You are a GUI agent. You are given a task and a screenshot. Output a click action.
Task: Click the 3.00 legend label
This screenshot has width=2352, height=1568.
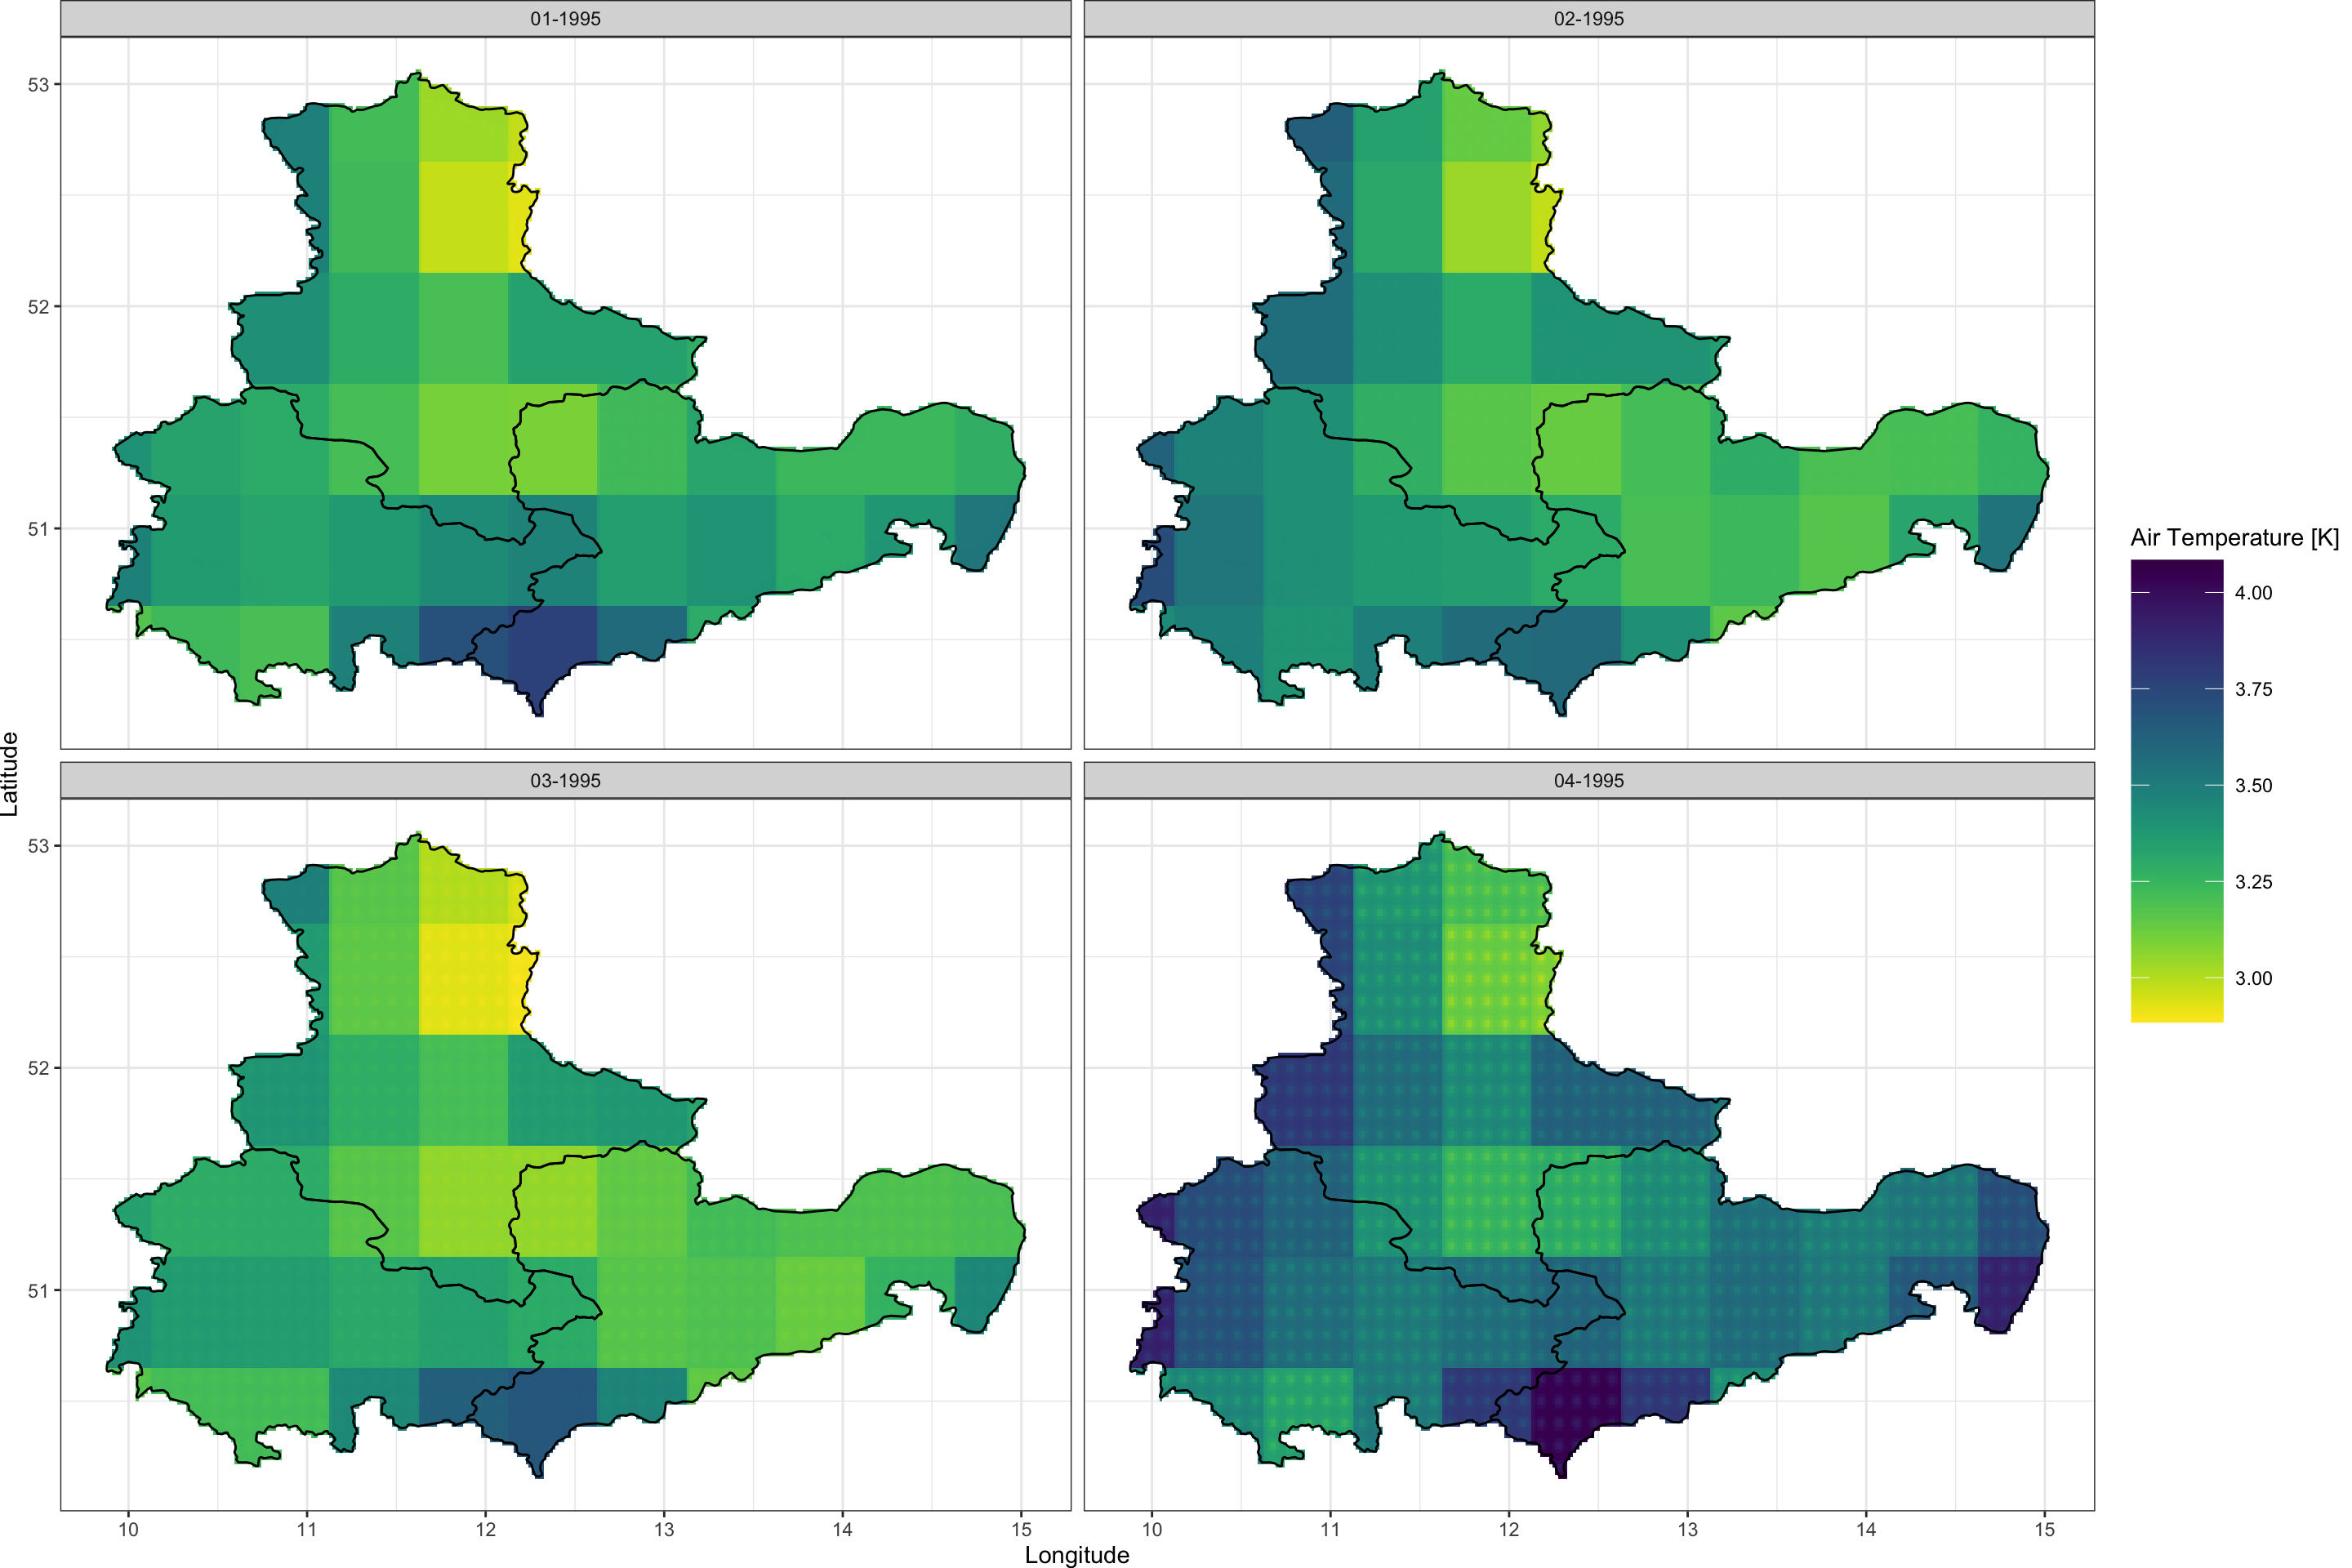pos(2253,979)
